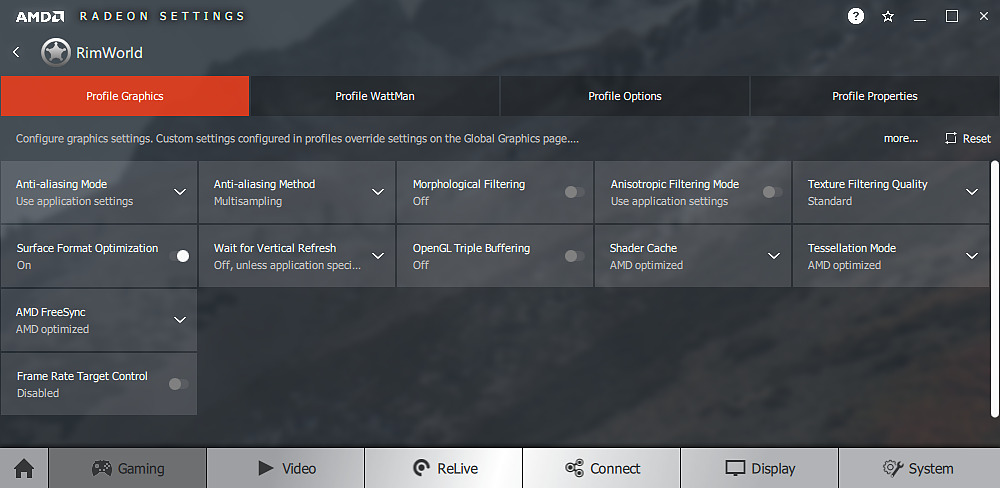Toggle Morphological Filtering switch
Screen dimensions: 1000x488
click(x=574, y=192)
